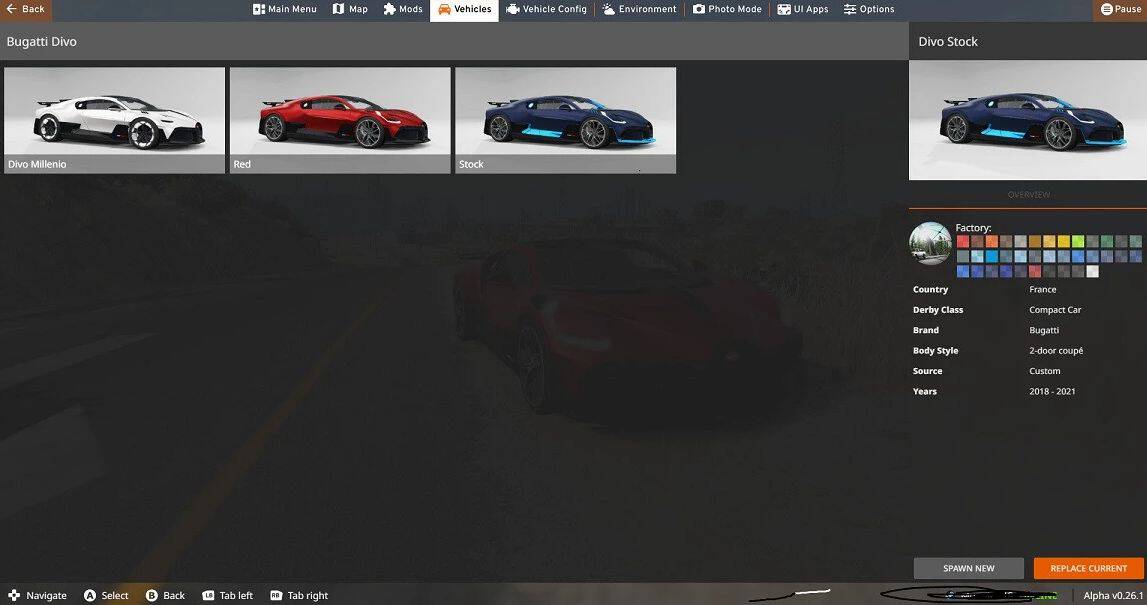Image resolution: width=1147 pixels, height=605 pixels.
Task: Pick the white factory color swatch
Action: (1092, 271)
